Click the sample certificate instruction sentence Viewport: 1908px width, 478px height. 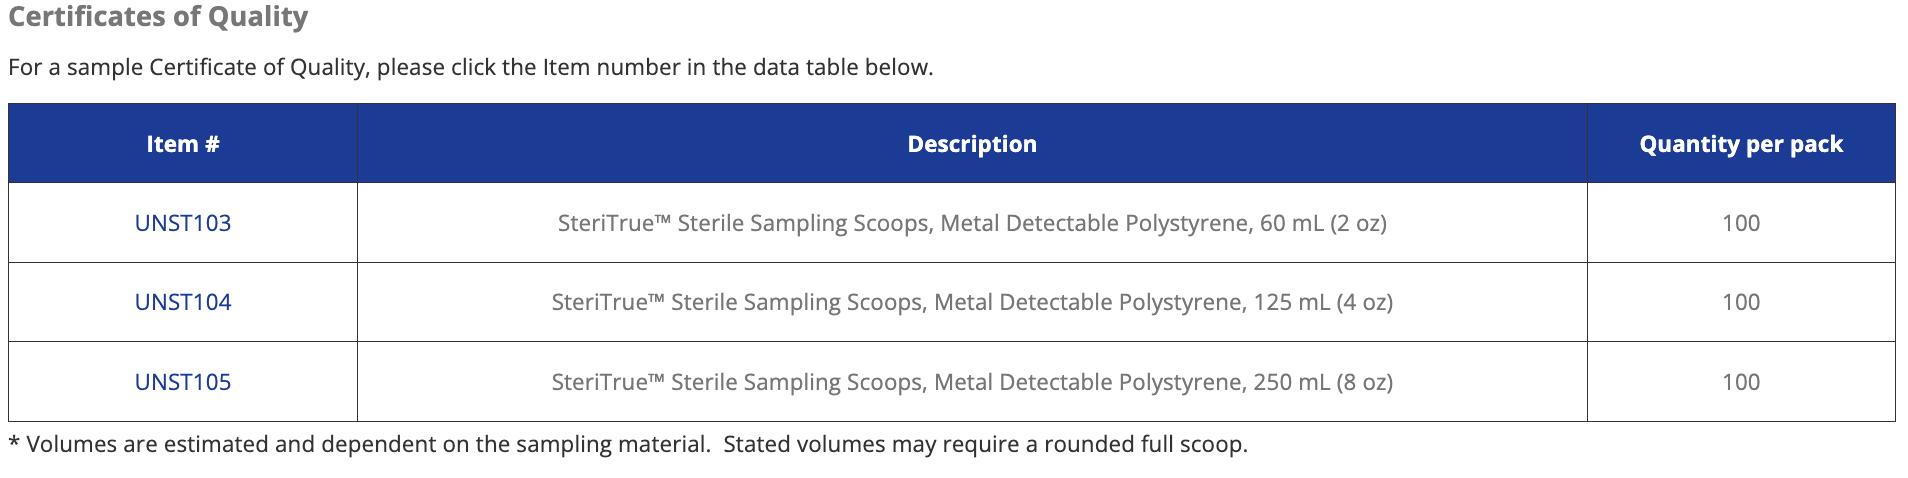[470, 67]
